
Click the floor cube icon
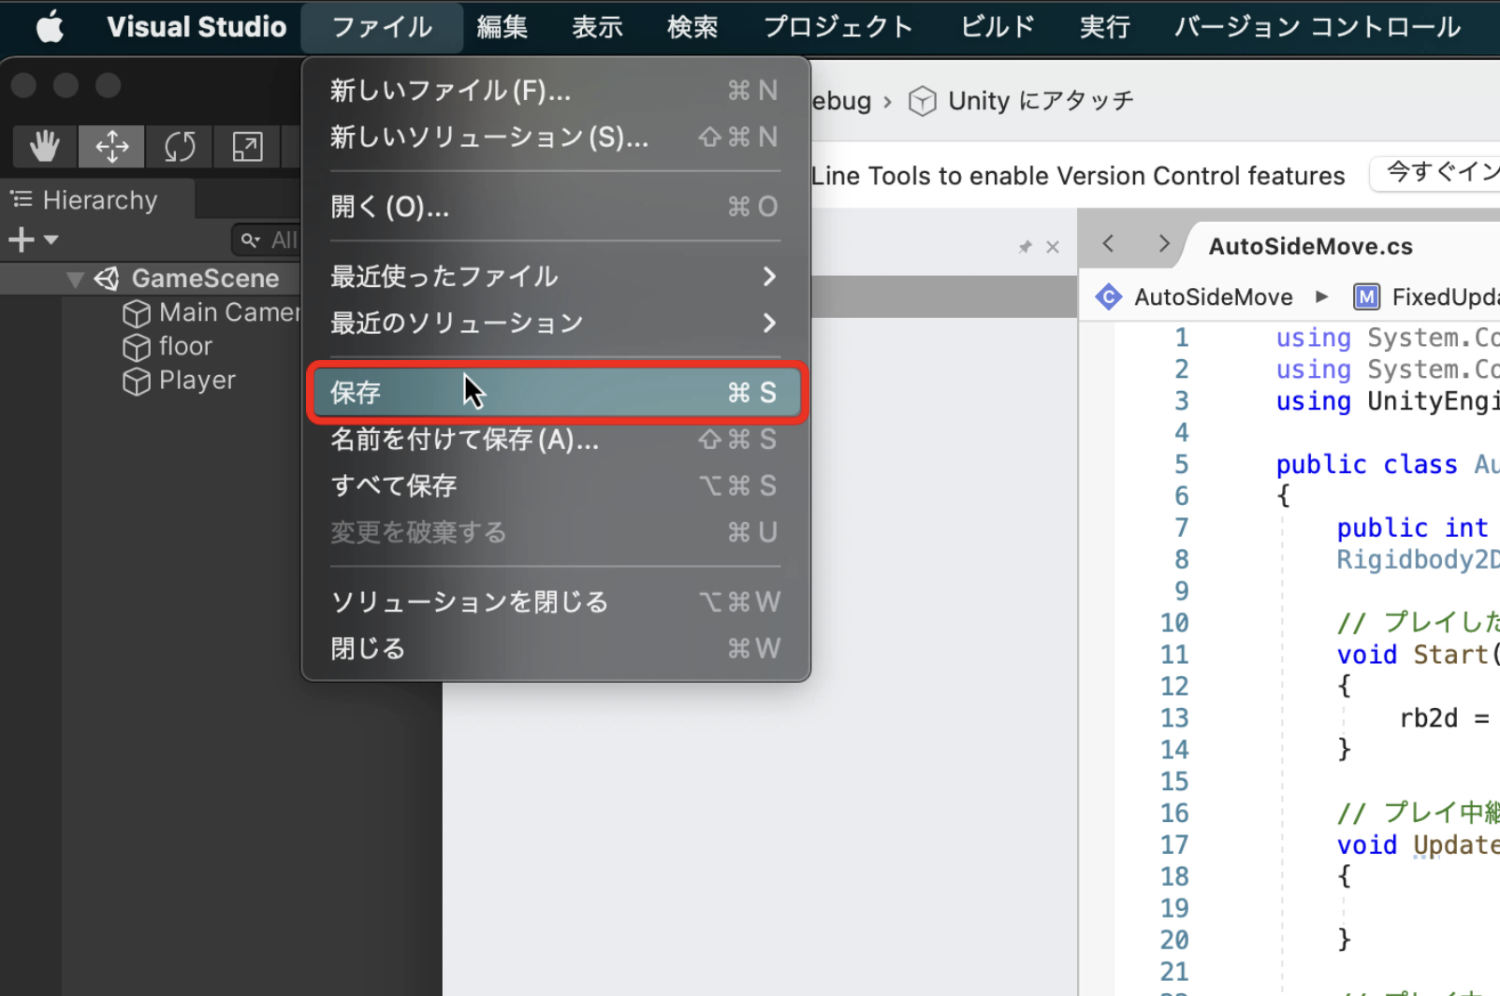[136, 348]
